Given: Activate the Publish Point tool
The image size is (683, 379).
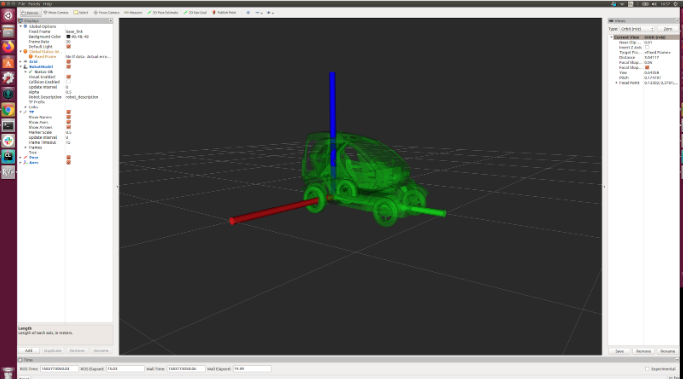Looking at the screenshot, I should pyautogui.click(x=224, y=13).
